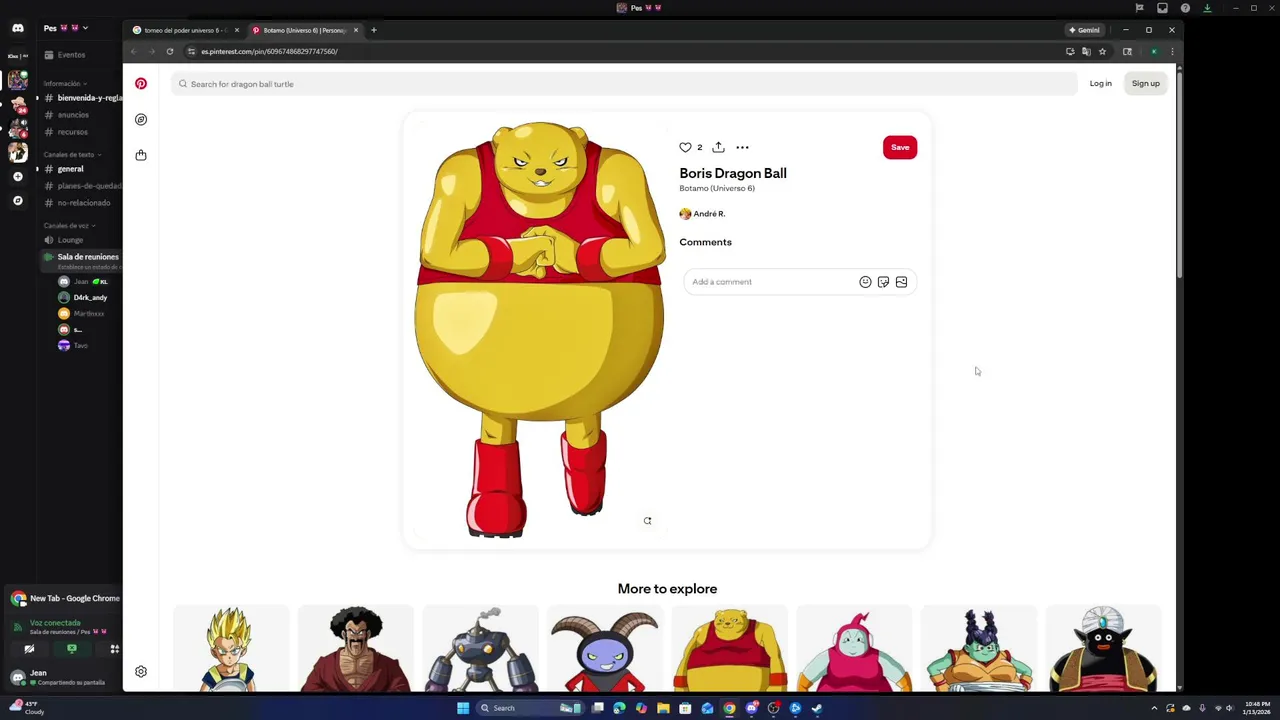
Task: Open a new Chrome tab
Action: click(374, 30)
